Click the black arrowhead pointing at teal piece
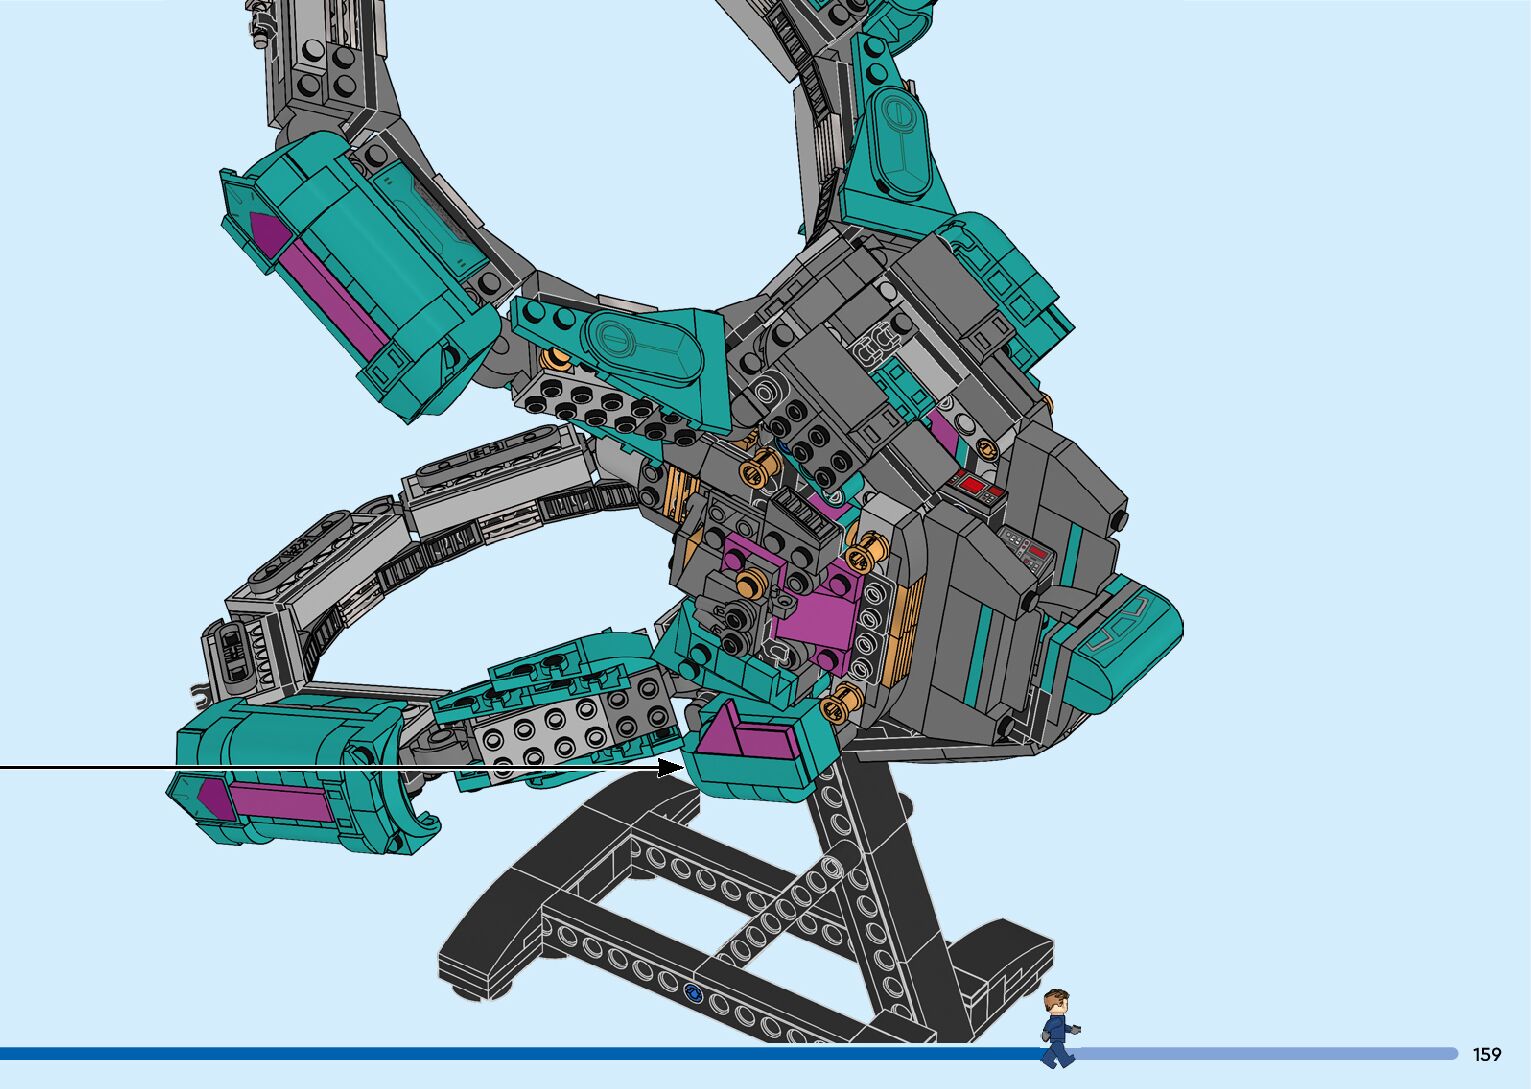 click(670, 767)
